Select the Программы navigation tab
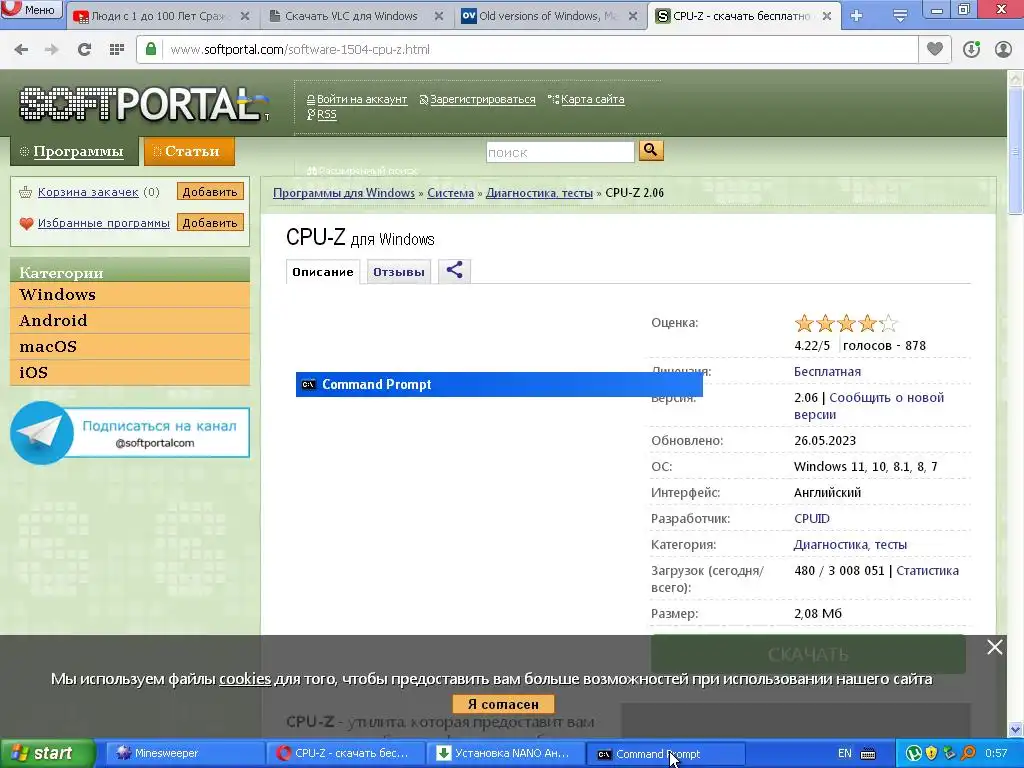This screenshot has height=768, width=1024. pos(74,152)
